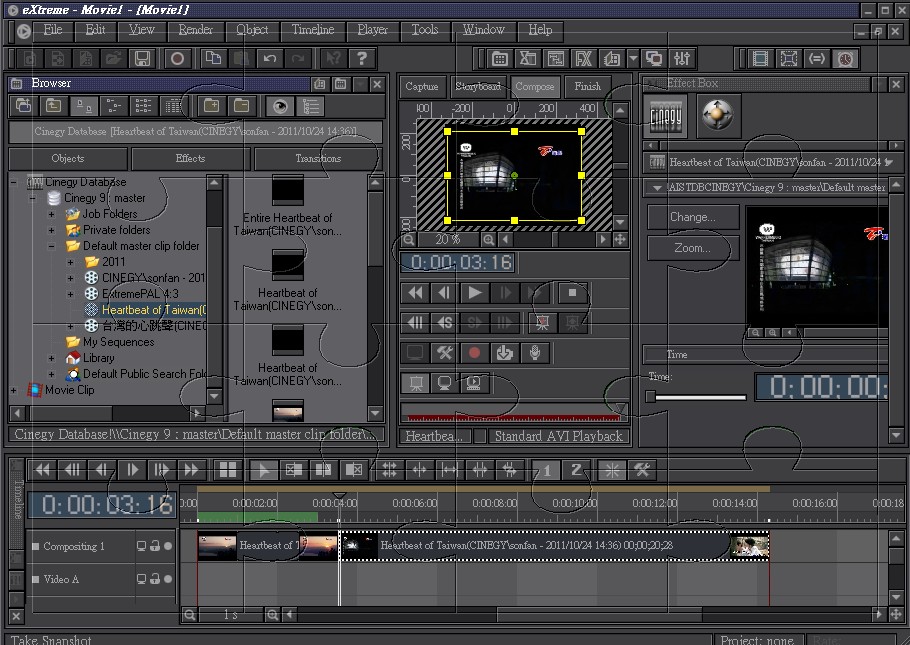The width and height of the screenshot is (910, 645).
Task: Open the Render menu
Action: (x=196, y=30)
